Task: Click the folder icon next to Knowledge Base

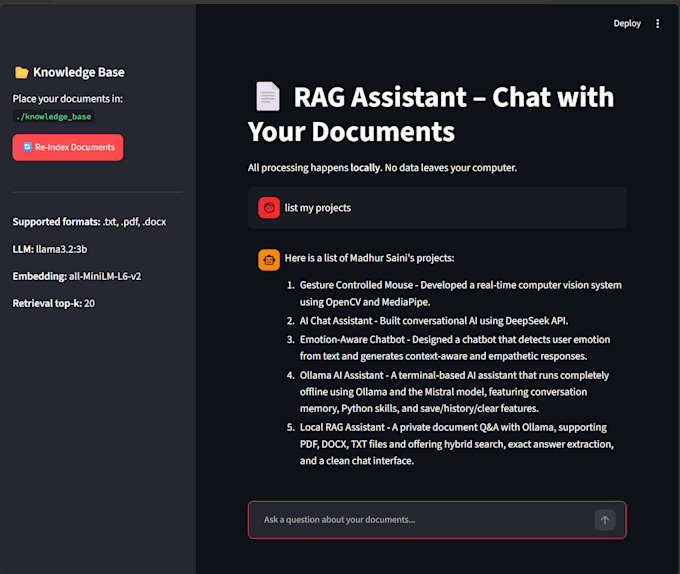Action: (x=21, y=72)
